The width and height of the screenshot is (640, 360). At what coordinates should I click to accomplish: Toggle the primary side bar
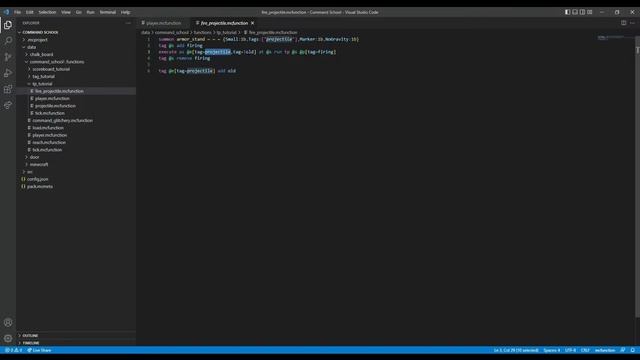(x=568, y=12)
